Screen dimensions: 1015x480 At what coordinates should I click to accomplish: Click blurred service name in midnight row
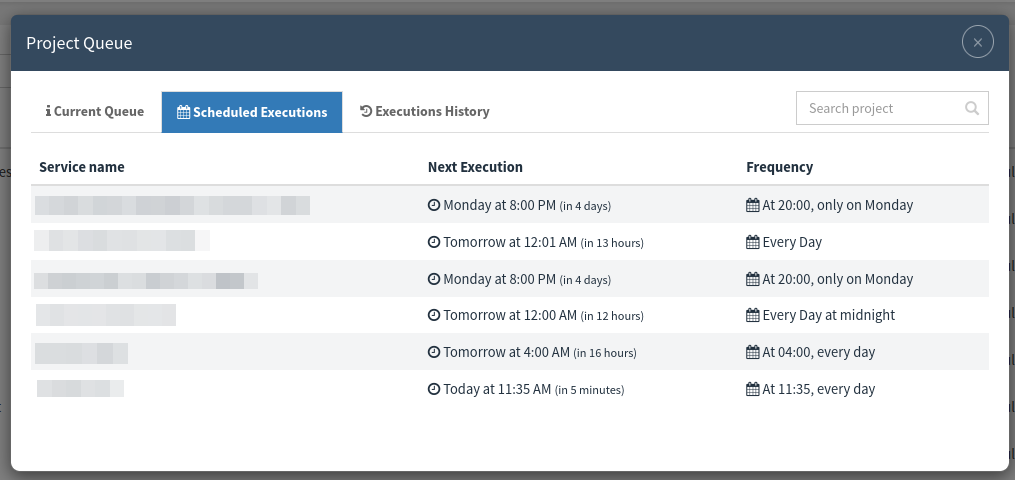click(x=106, y=315)
